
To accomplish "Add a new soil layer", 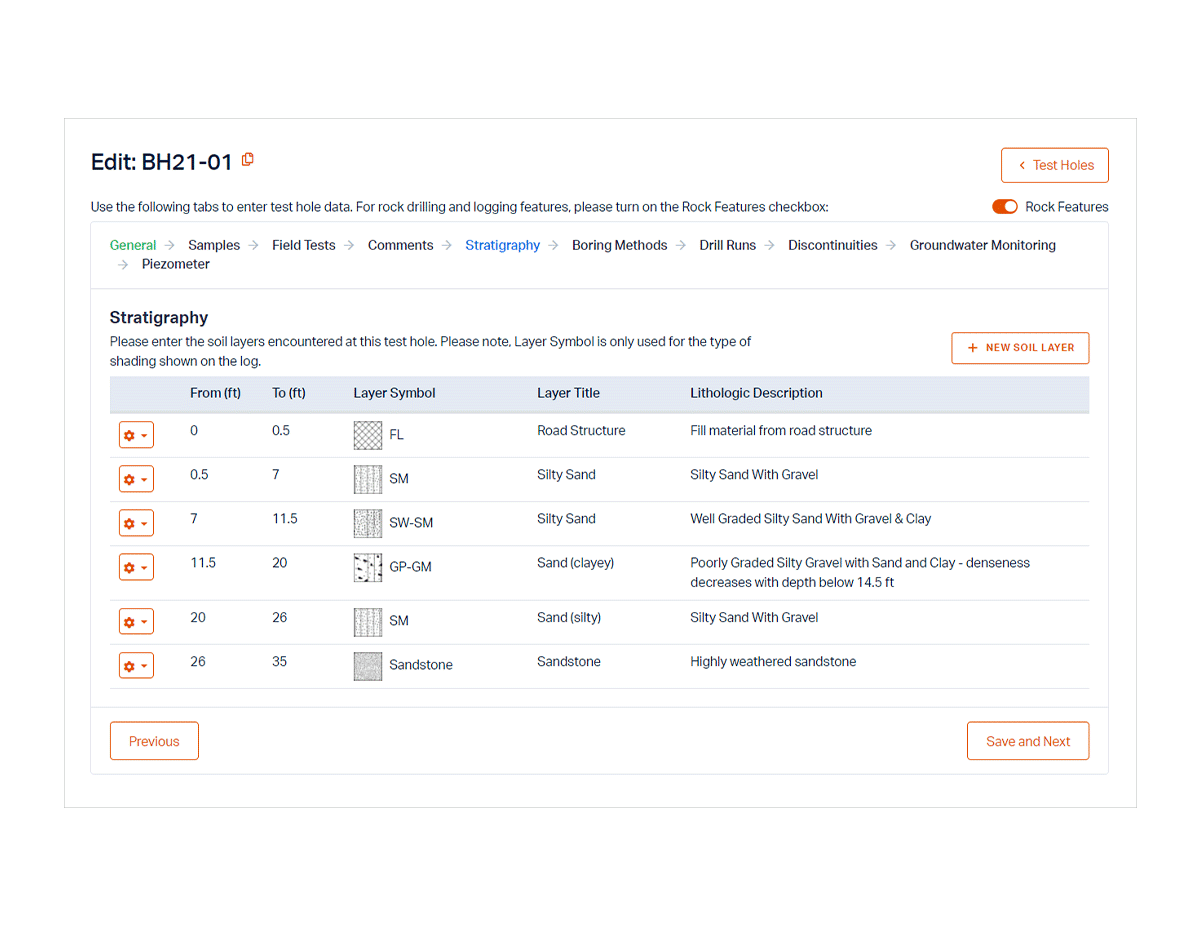I will tap(1020, 348).
